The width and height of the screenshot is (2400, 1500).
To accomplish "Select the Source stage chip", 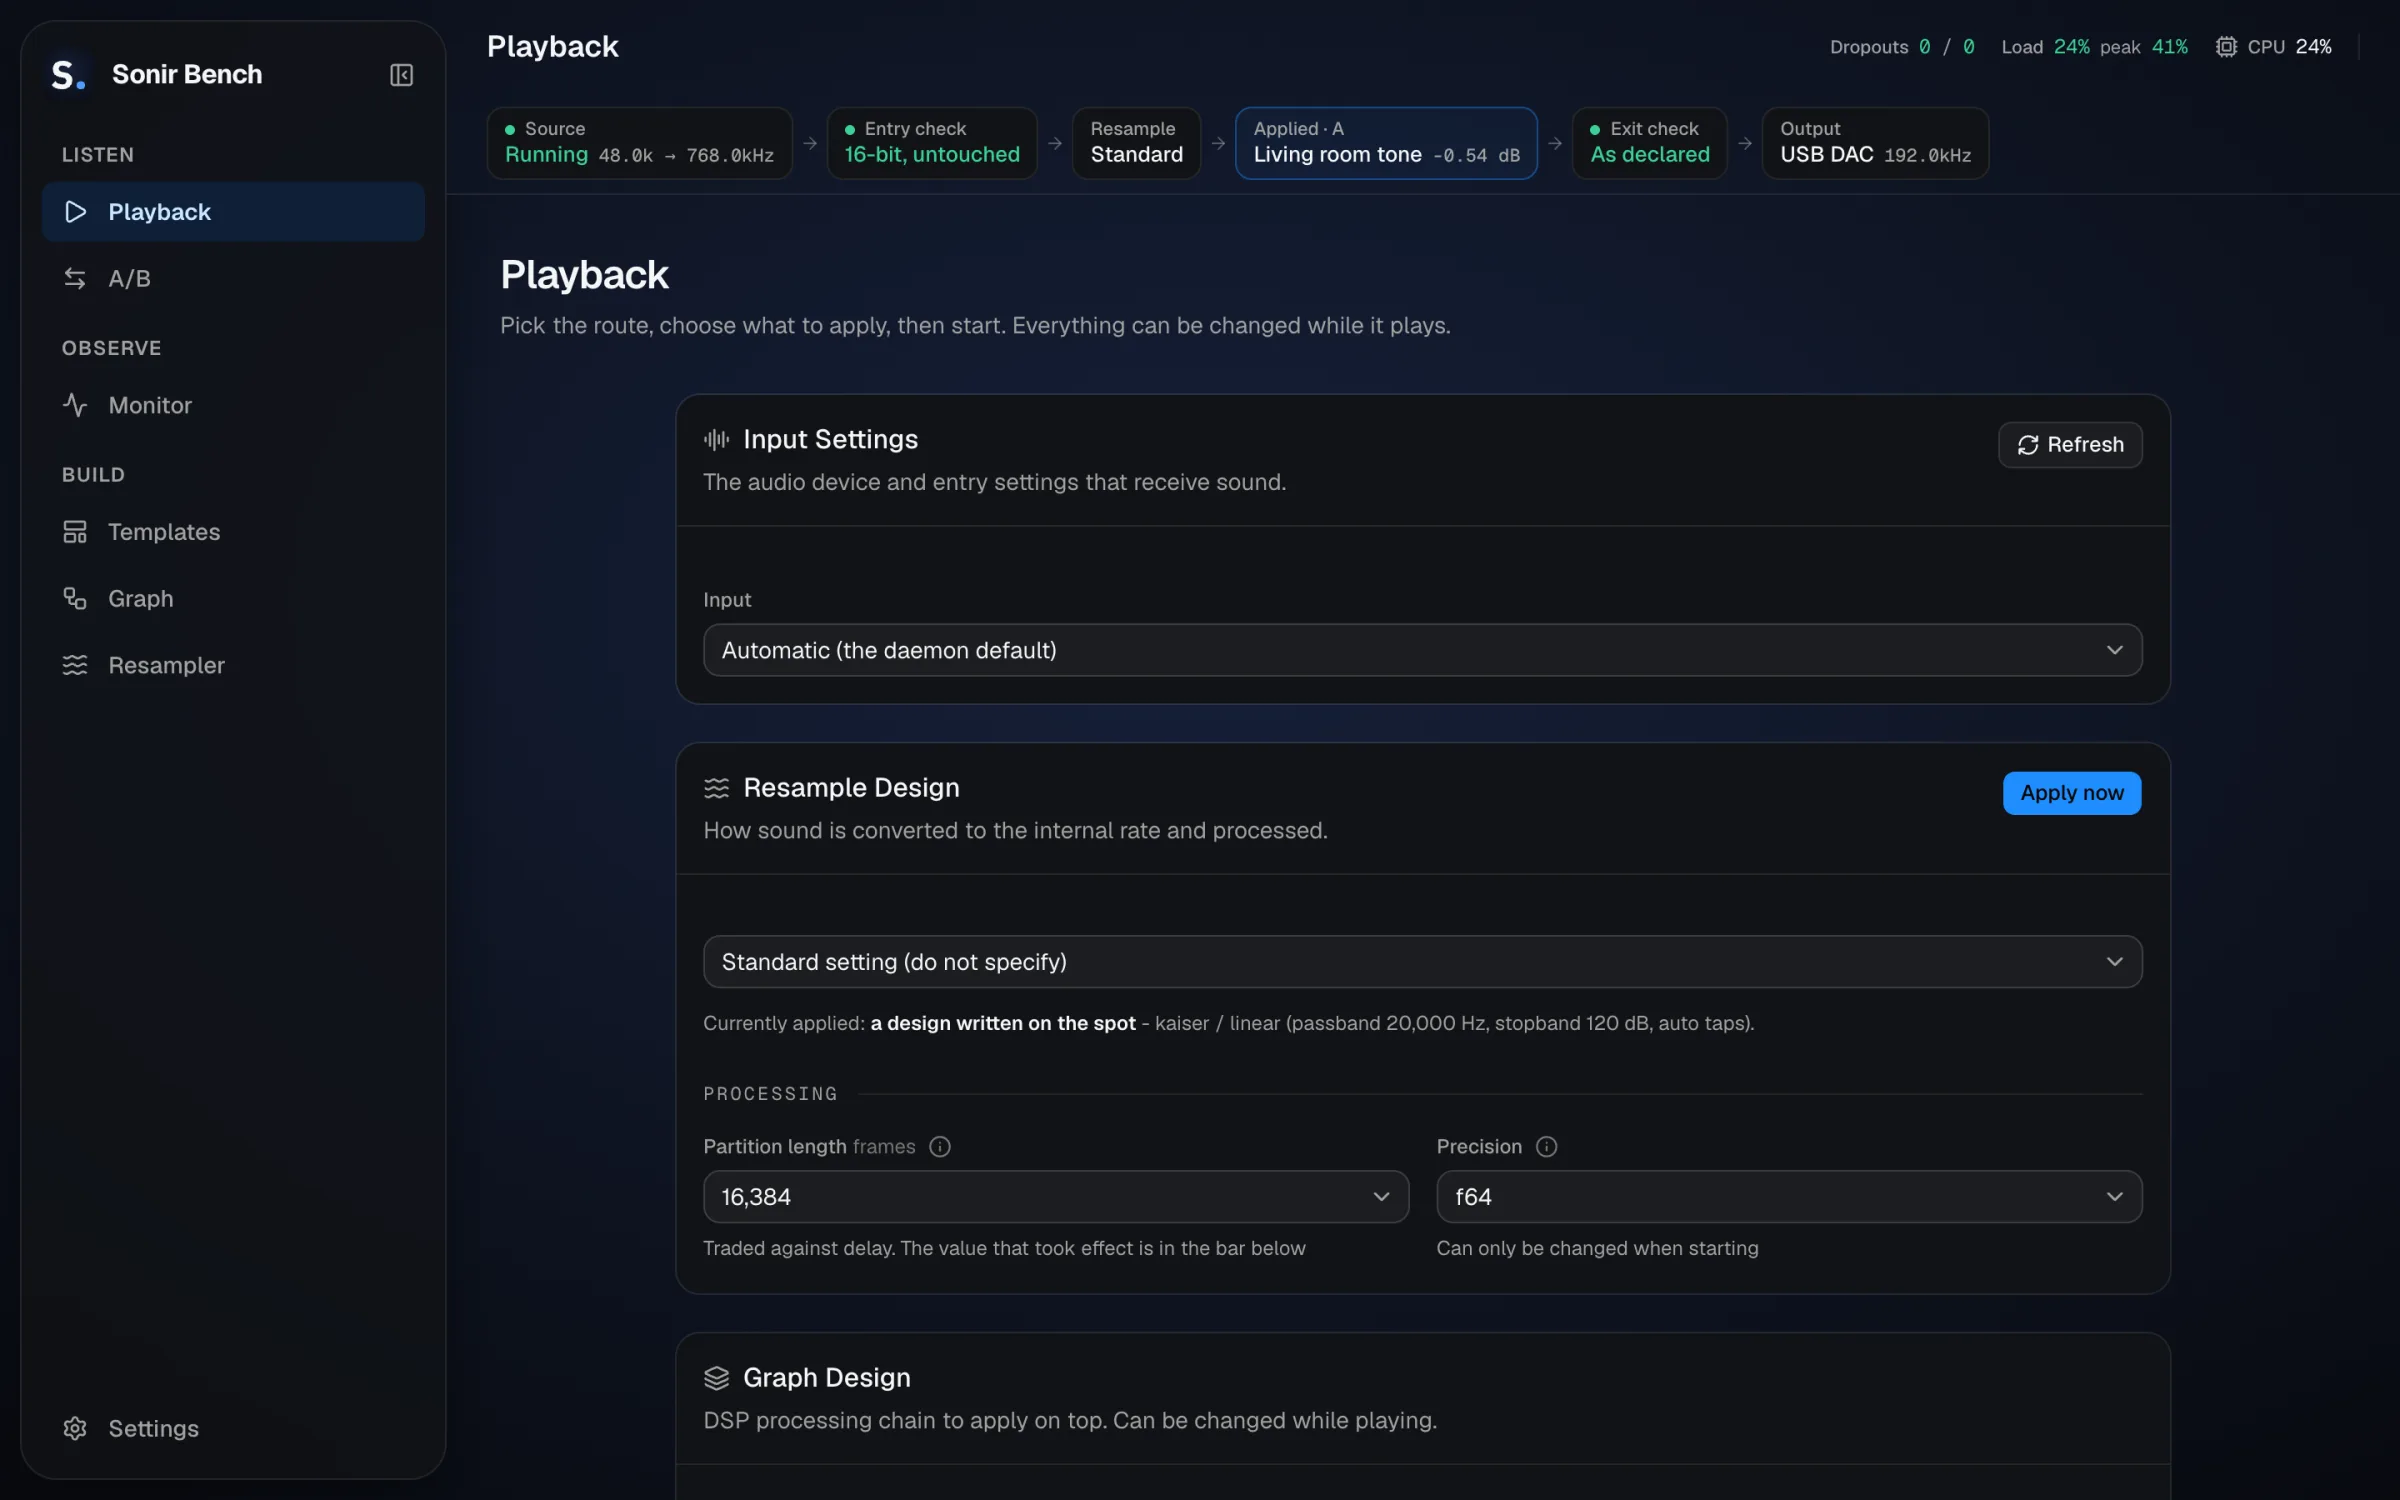I will pos(640,143).
